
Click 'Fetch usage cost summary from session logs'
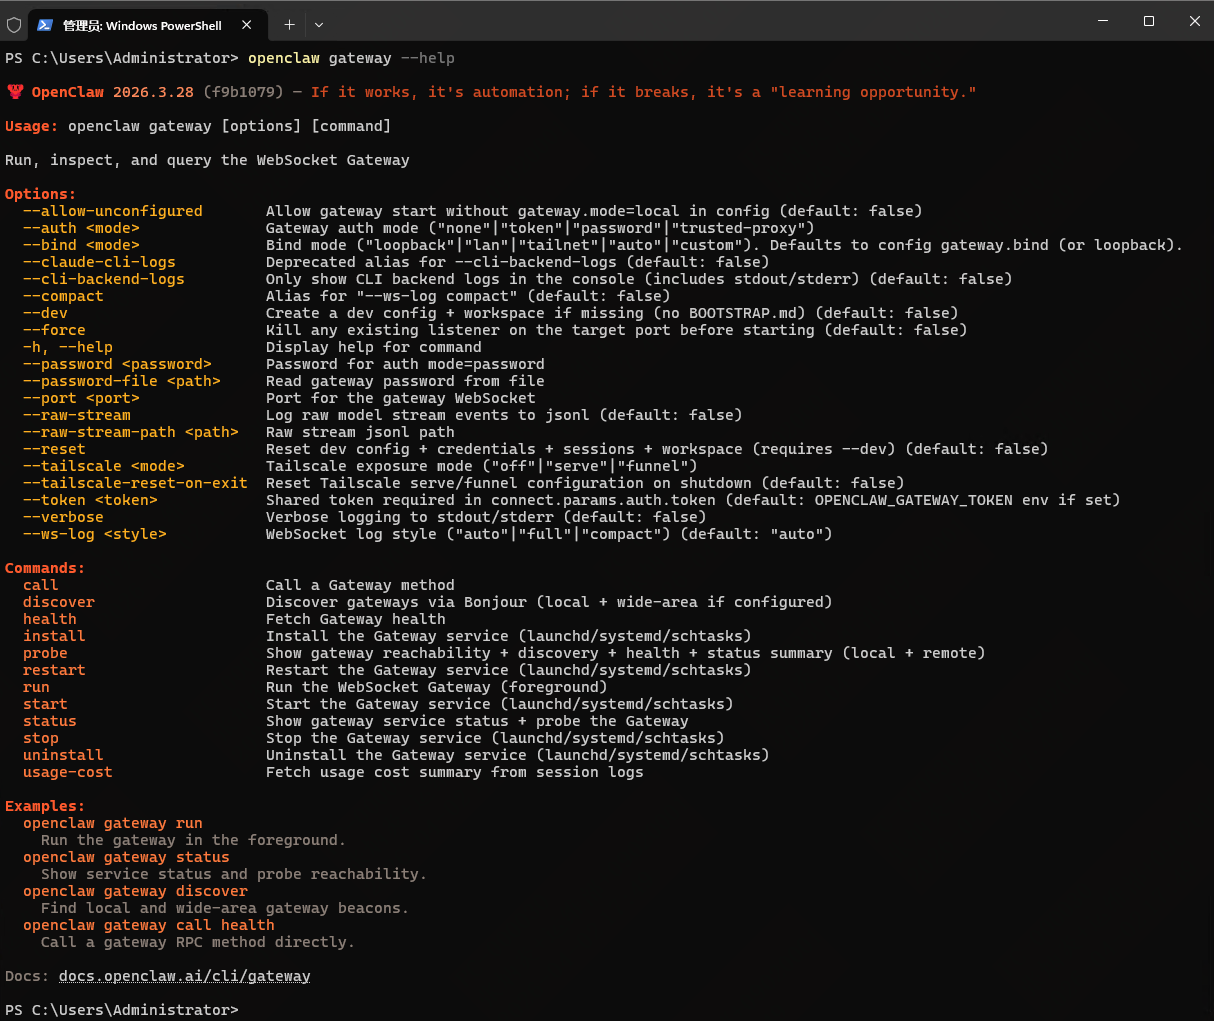tap(455, 772)
